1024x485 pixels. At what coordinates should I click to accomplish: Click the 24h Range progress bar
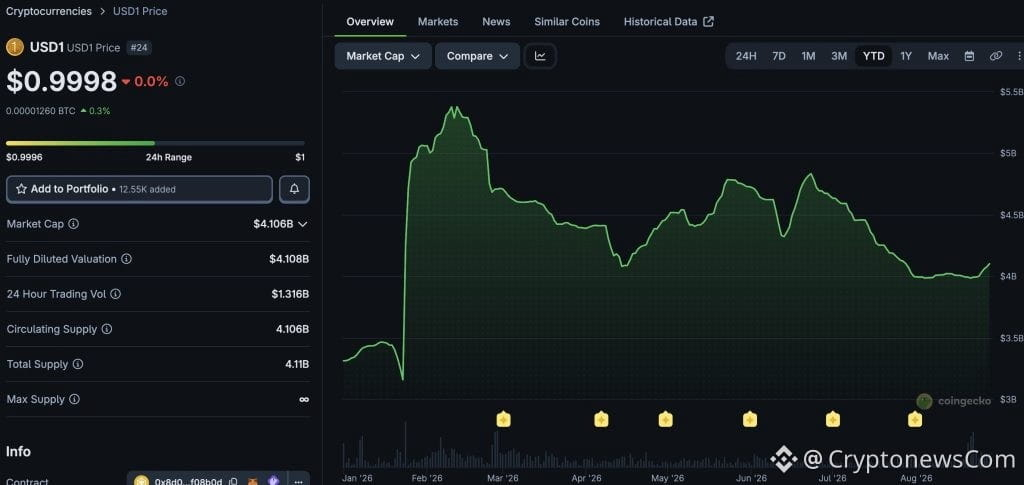coord(155,143)
